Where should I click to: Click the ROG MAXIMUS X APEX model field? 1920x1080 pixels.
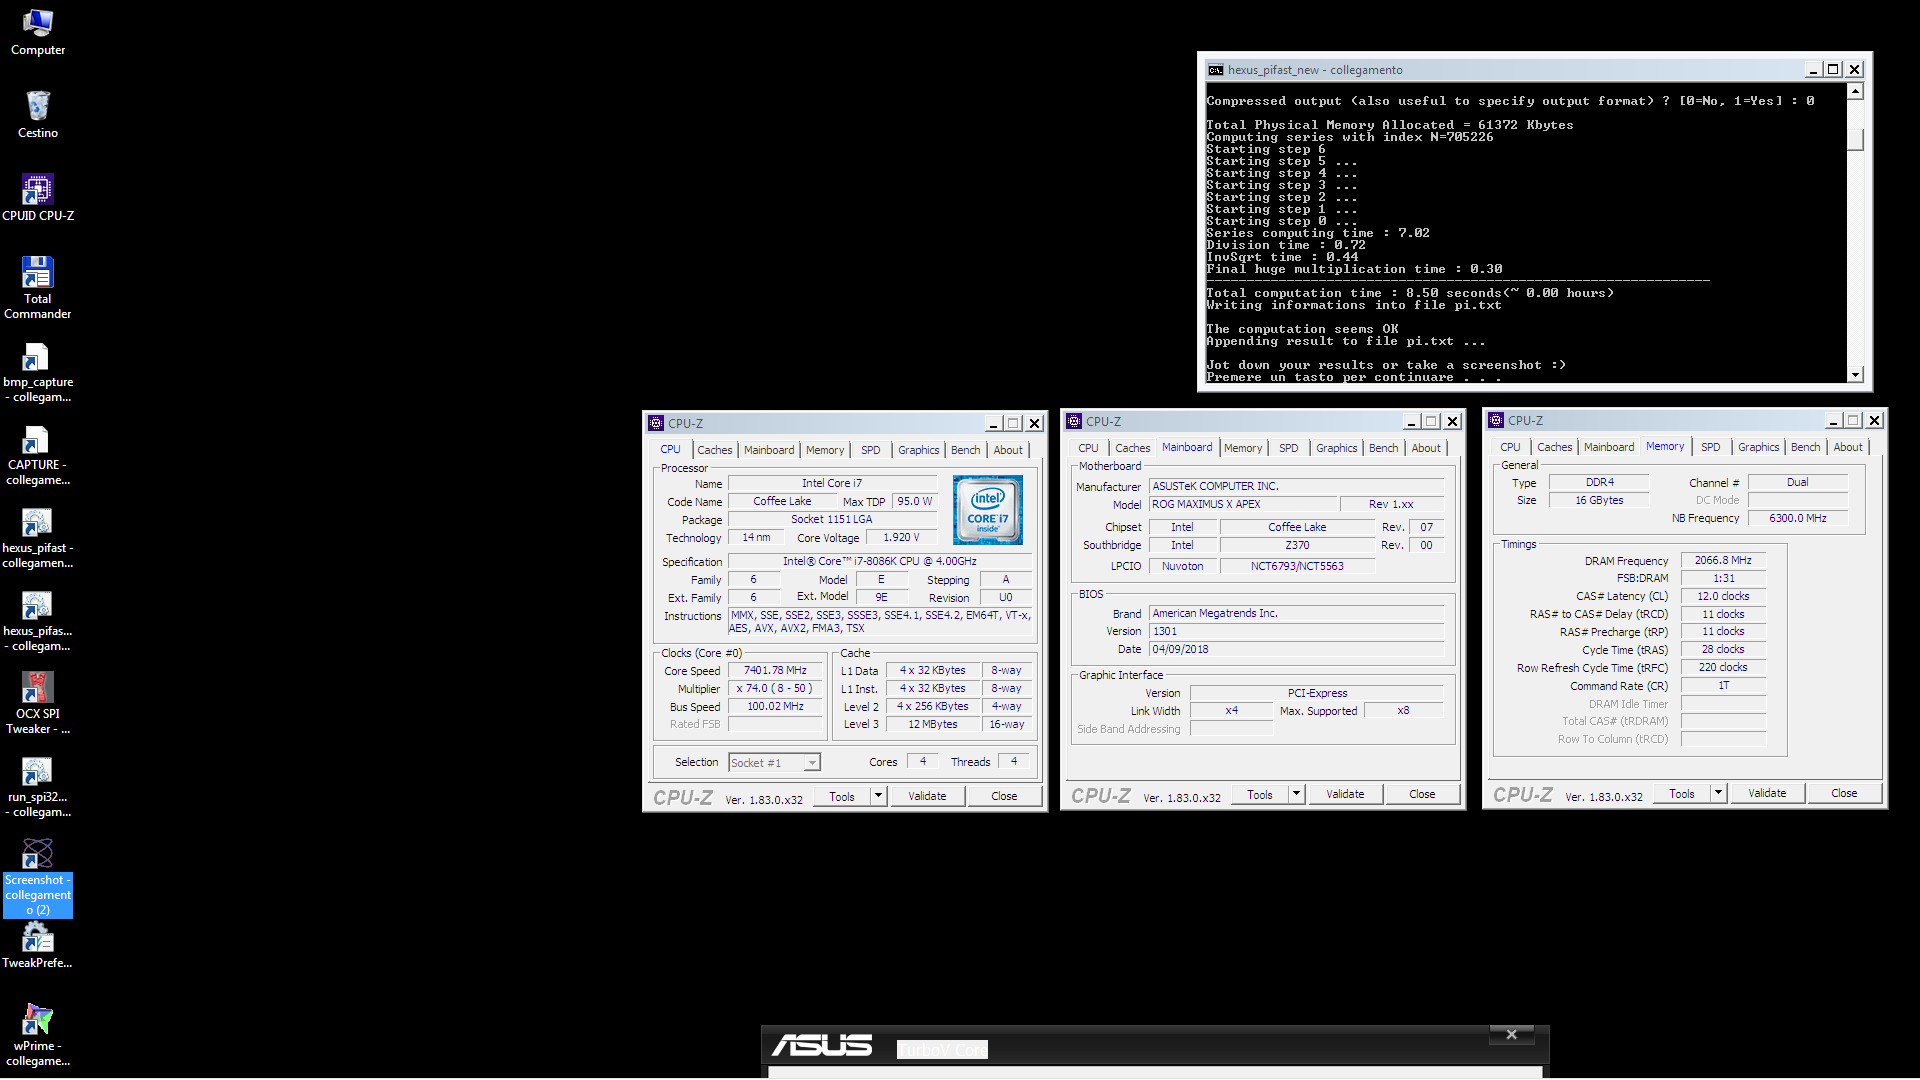[1243, 504]
